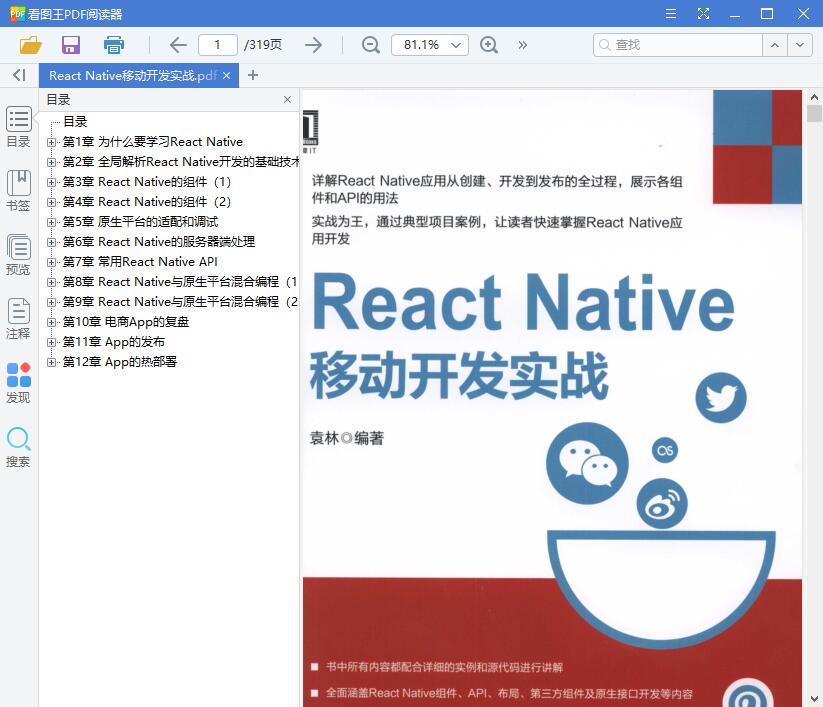The width and height of the screenshot is (823, 707).
Task: Jump to 第8章 混合编程 chapter
Action: 180,281
